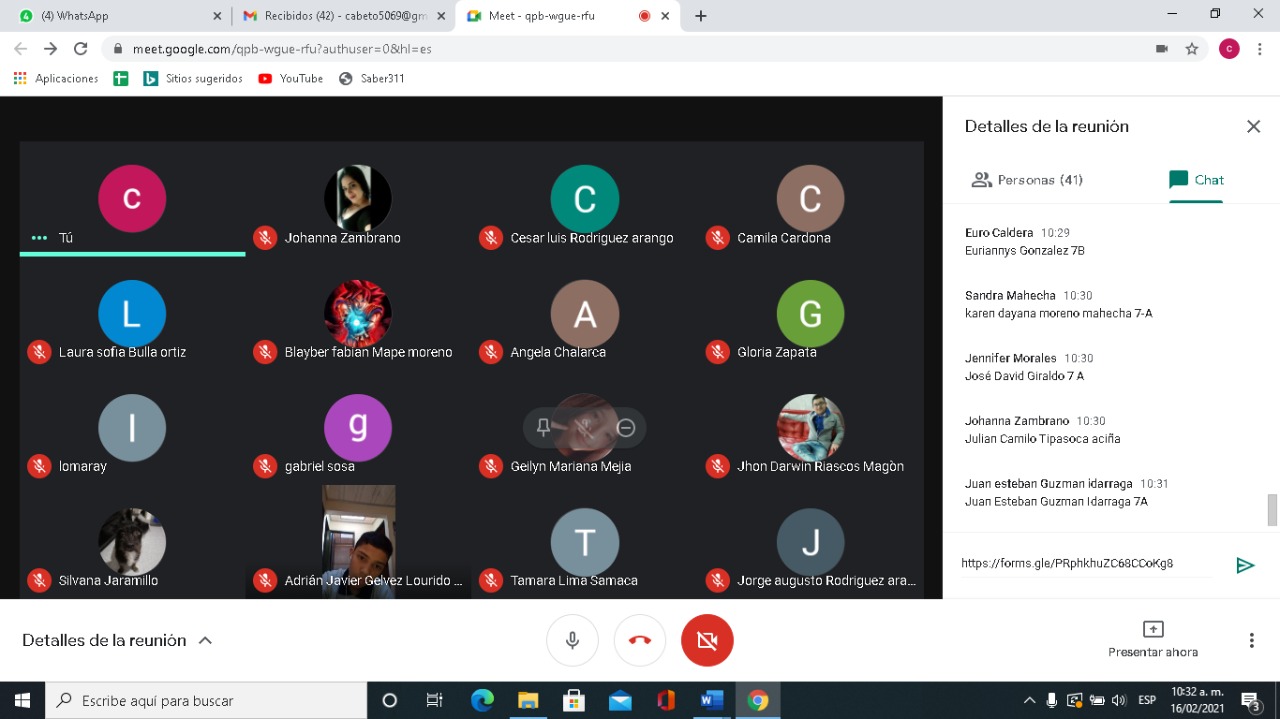Hang up the call with red phone icon
This screenshot has height=719, width=1280.
640,640
